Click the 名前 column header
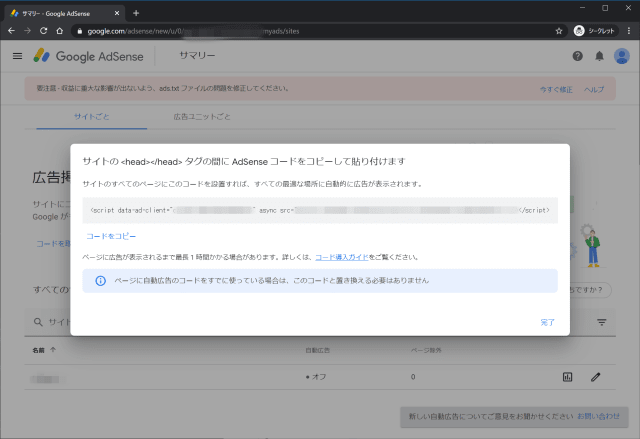Viewport: 640px width, 439px height. click(38, 350)
